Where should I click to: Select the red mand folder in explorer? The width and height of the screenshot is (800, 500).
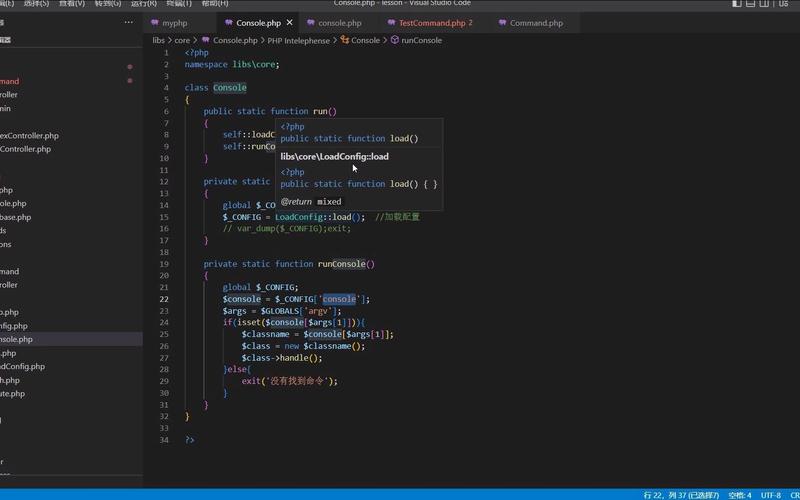tap(10, 81)
